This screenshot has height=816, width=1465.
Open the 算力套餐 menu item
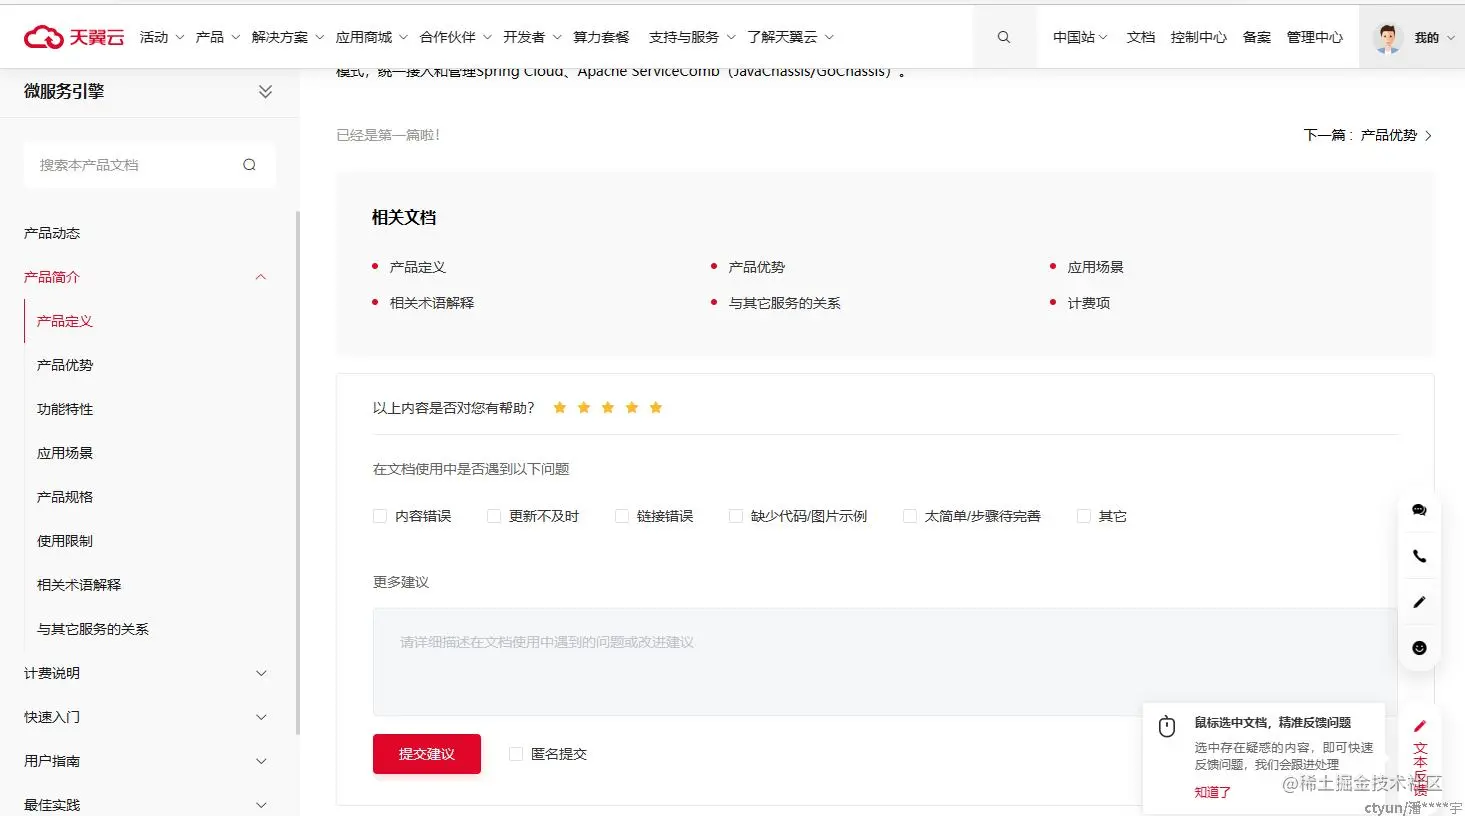tap(601, 37)
